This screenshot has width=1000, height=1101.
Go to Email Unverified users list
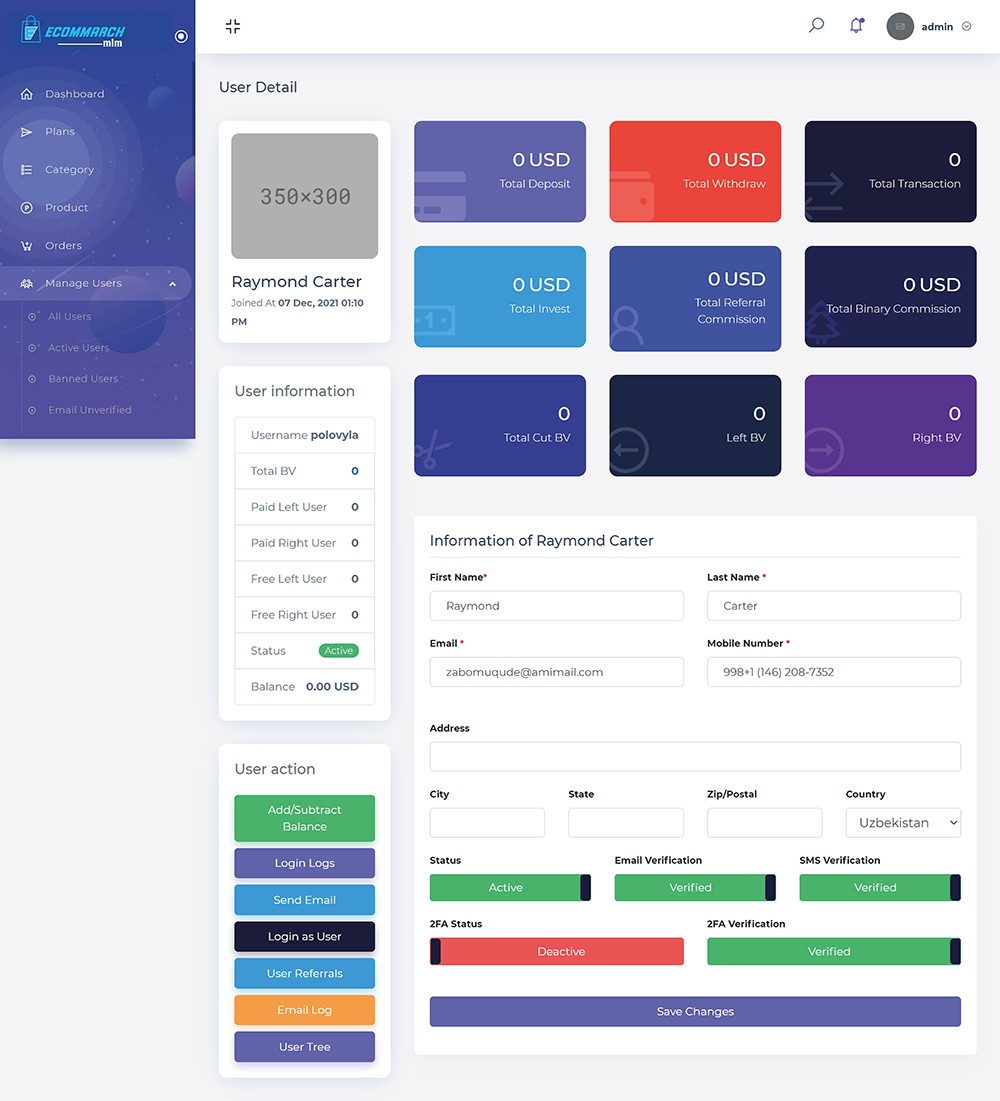90,410
